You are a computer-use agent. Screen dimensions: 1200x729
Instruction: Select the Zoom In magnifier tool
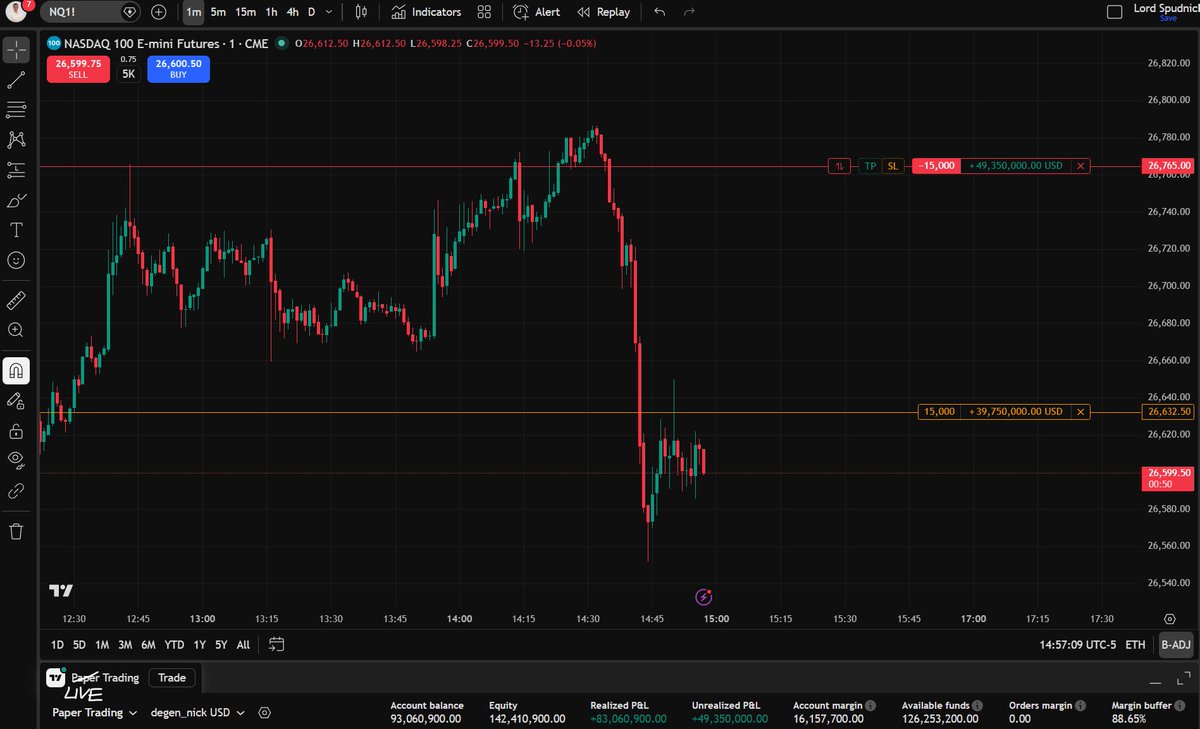tap(16, 330)
